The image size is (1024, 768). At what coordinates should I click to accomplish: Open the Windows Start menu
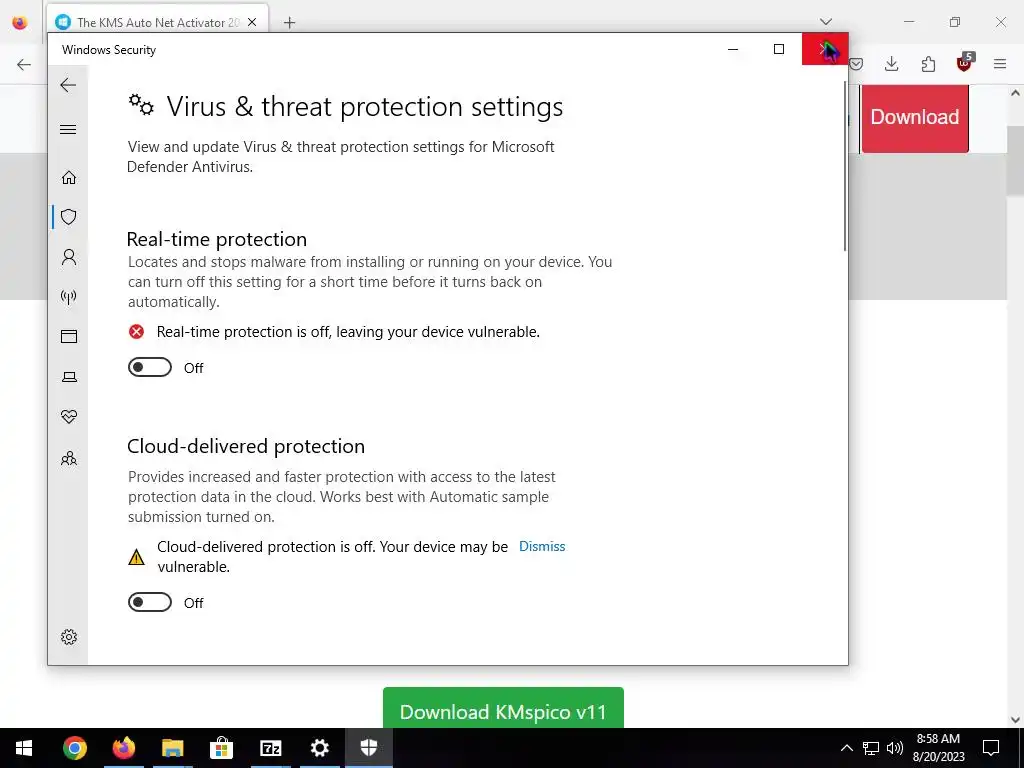(24, 748)
